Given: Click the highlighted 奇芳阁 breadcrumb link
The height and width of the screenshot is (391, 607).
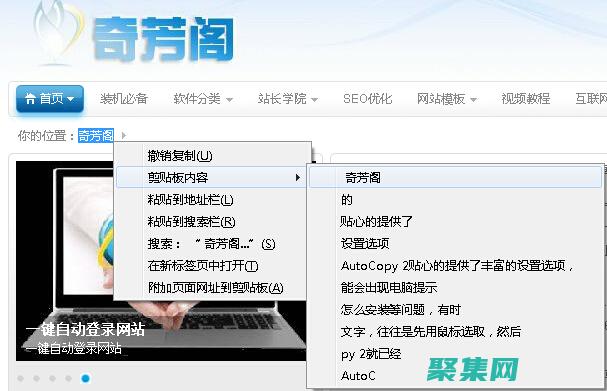Looking at the screenshot, I should tap(96, 135).
